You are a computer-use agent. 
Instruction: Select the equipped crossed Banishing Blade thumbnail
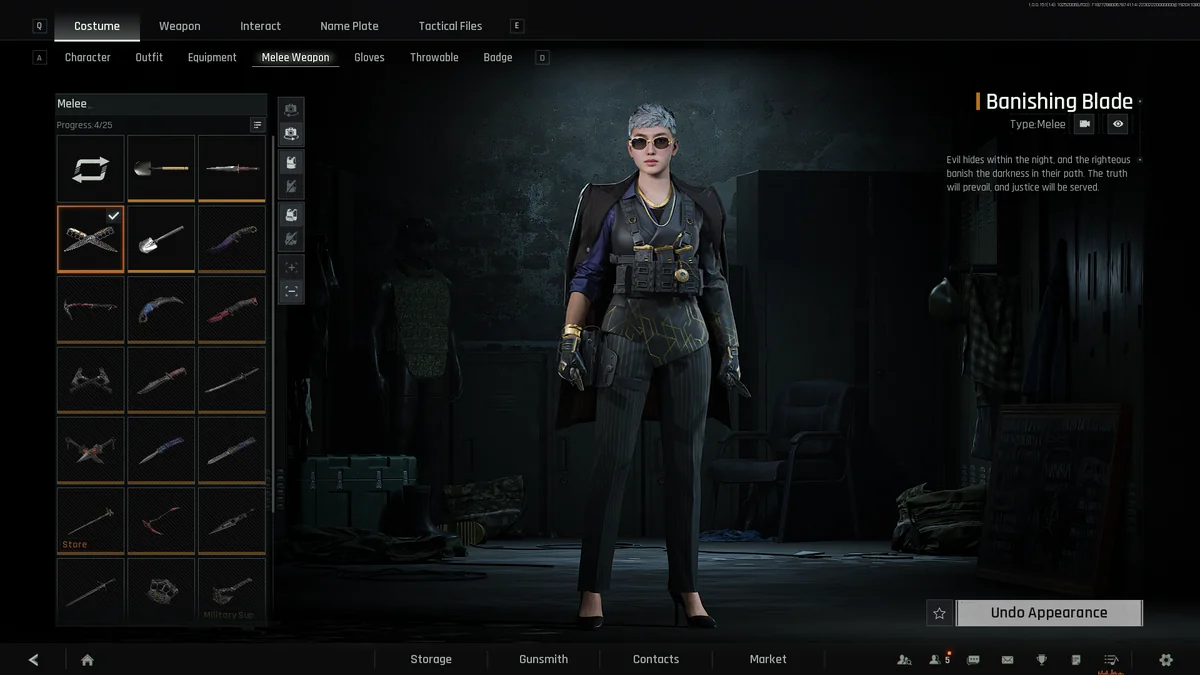(x=91, y=239)
